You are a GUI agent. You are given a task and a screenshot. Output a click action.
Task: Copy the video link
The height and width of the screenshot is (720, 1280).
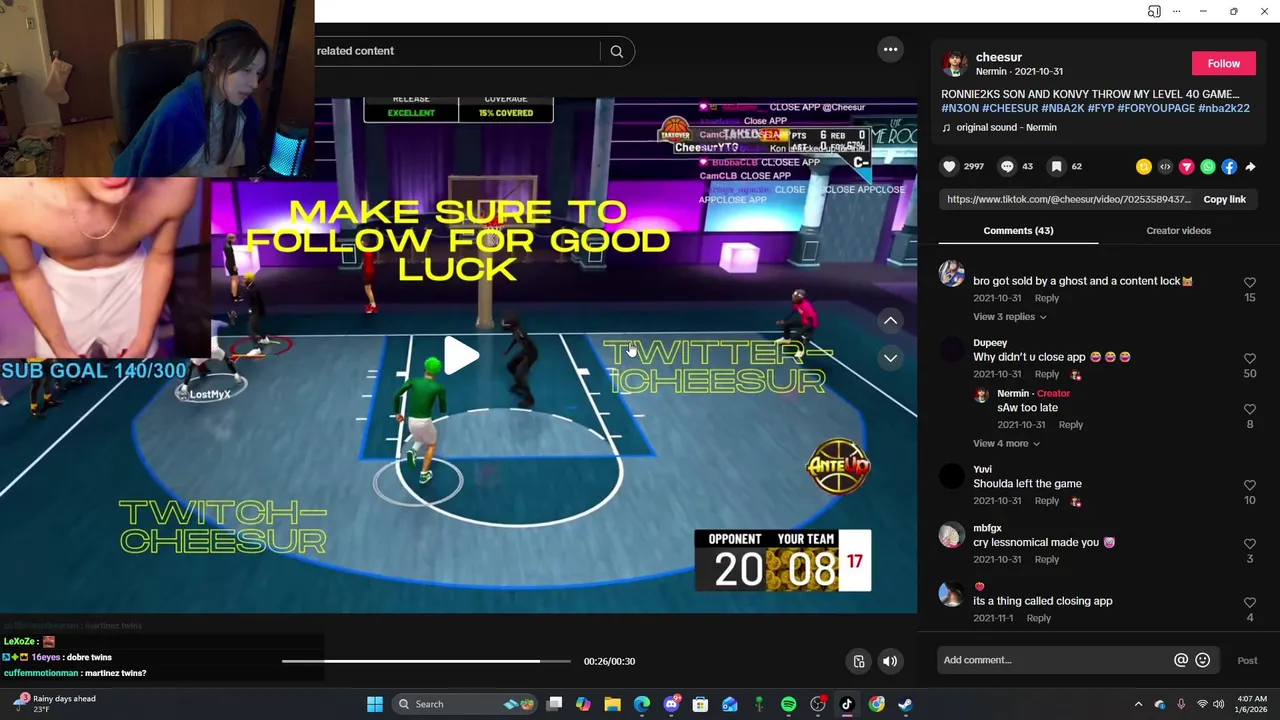click(1224, 199)
